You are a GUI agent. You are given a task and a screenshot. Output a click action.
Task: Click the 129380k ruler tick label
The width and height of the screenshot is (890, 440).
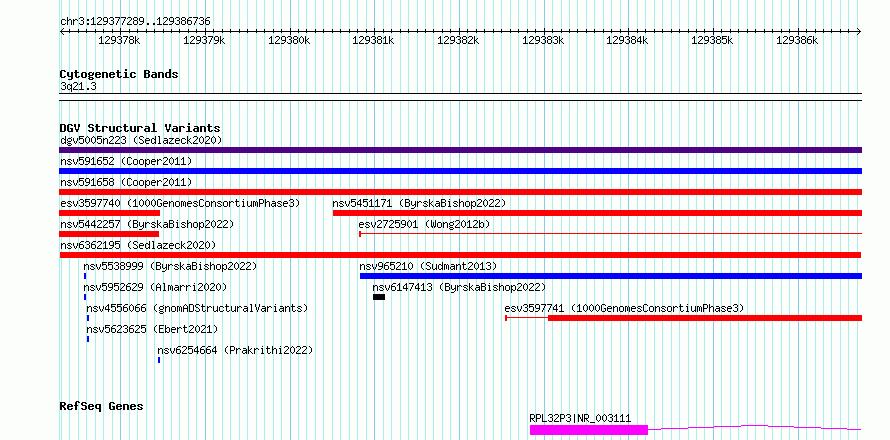tap(288, 40)
